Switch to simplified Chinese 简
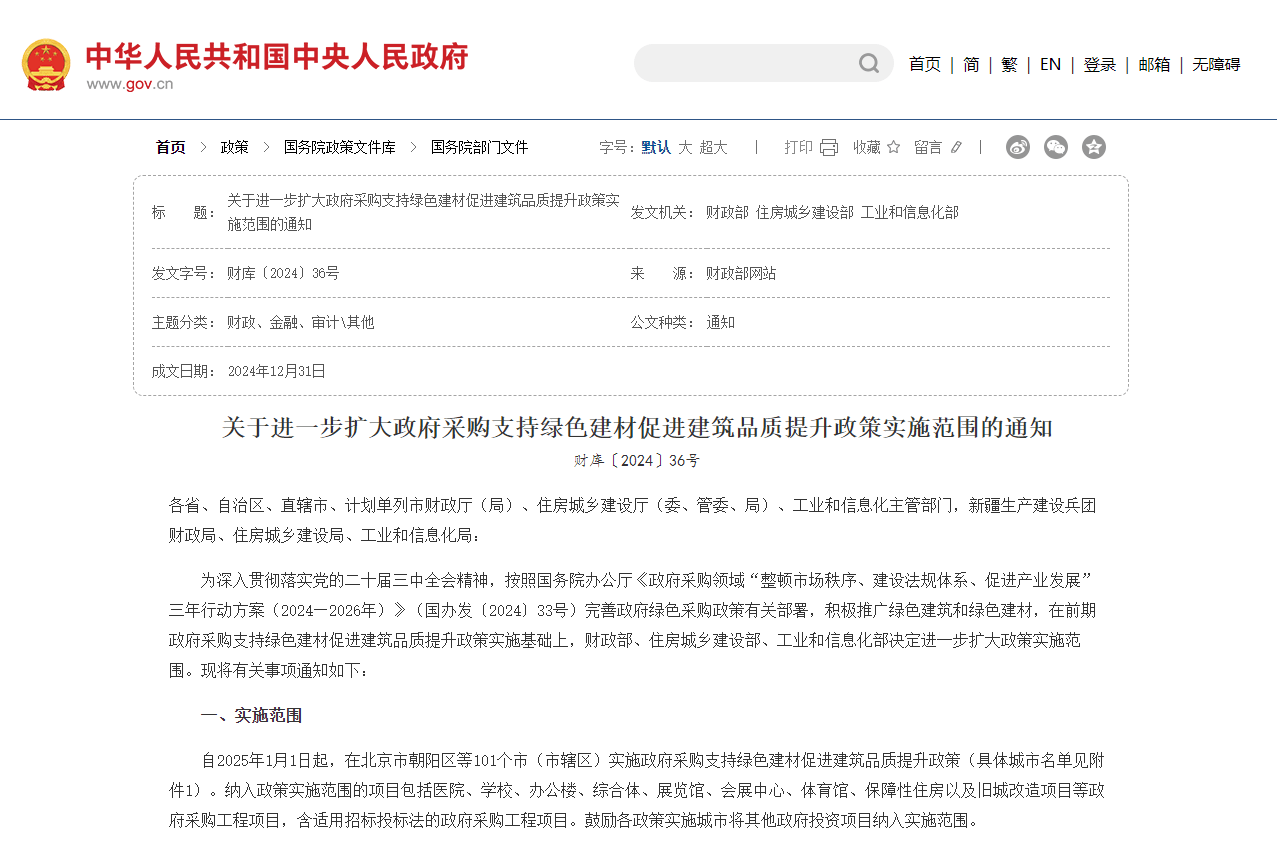Image resolution: width=1277 pixels, height=846 pixels. (971, 64)
